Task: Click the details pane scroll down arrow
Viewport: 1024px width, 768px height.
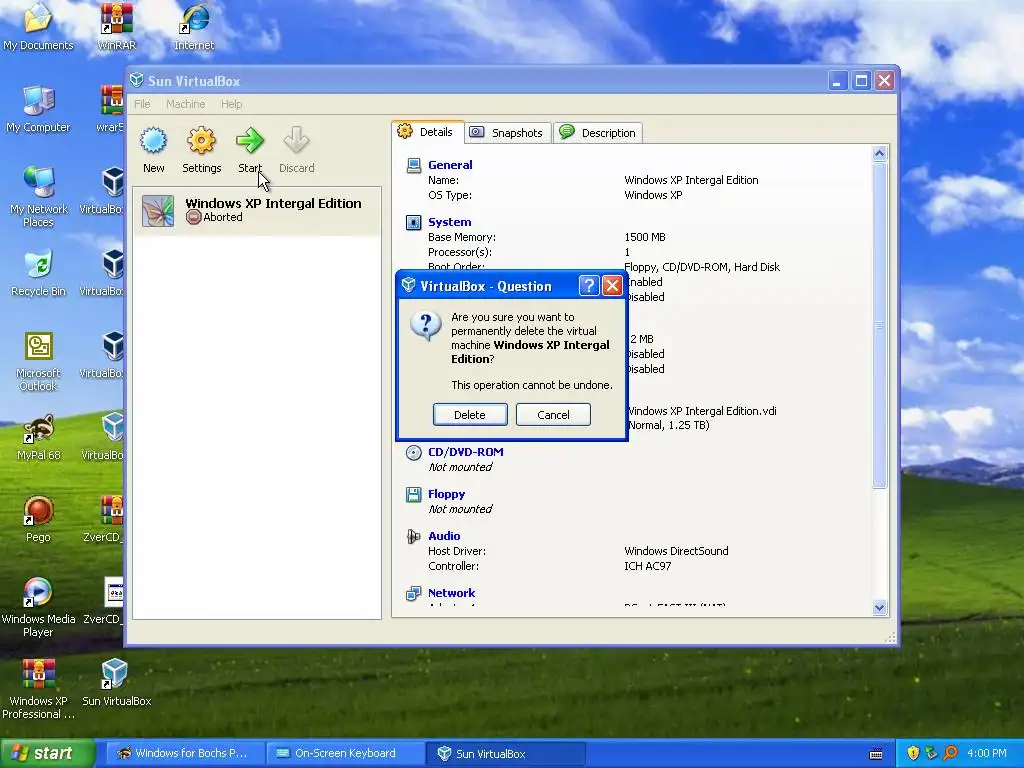Action: pos(879,607)
